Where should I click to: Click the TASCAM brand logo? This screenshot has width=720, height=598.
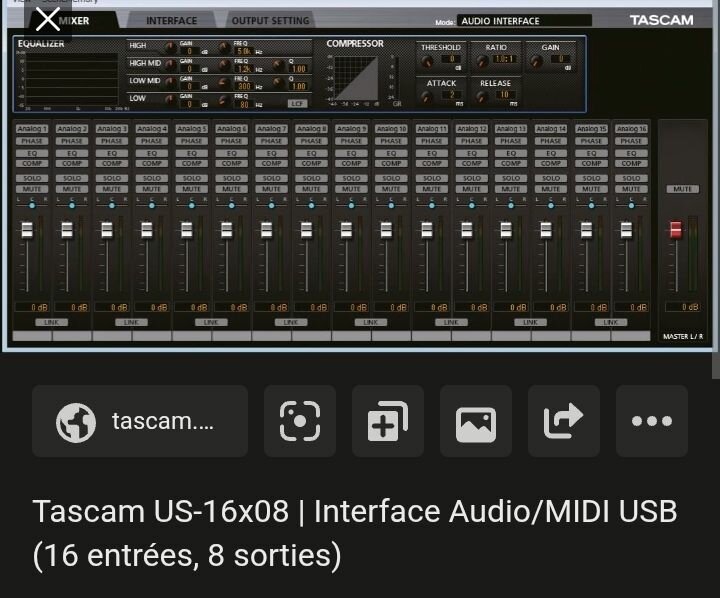[661, 20]
